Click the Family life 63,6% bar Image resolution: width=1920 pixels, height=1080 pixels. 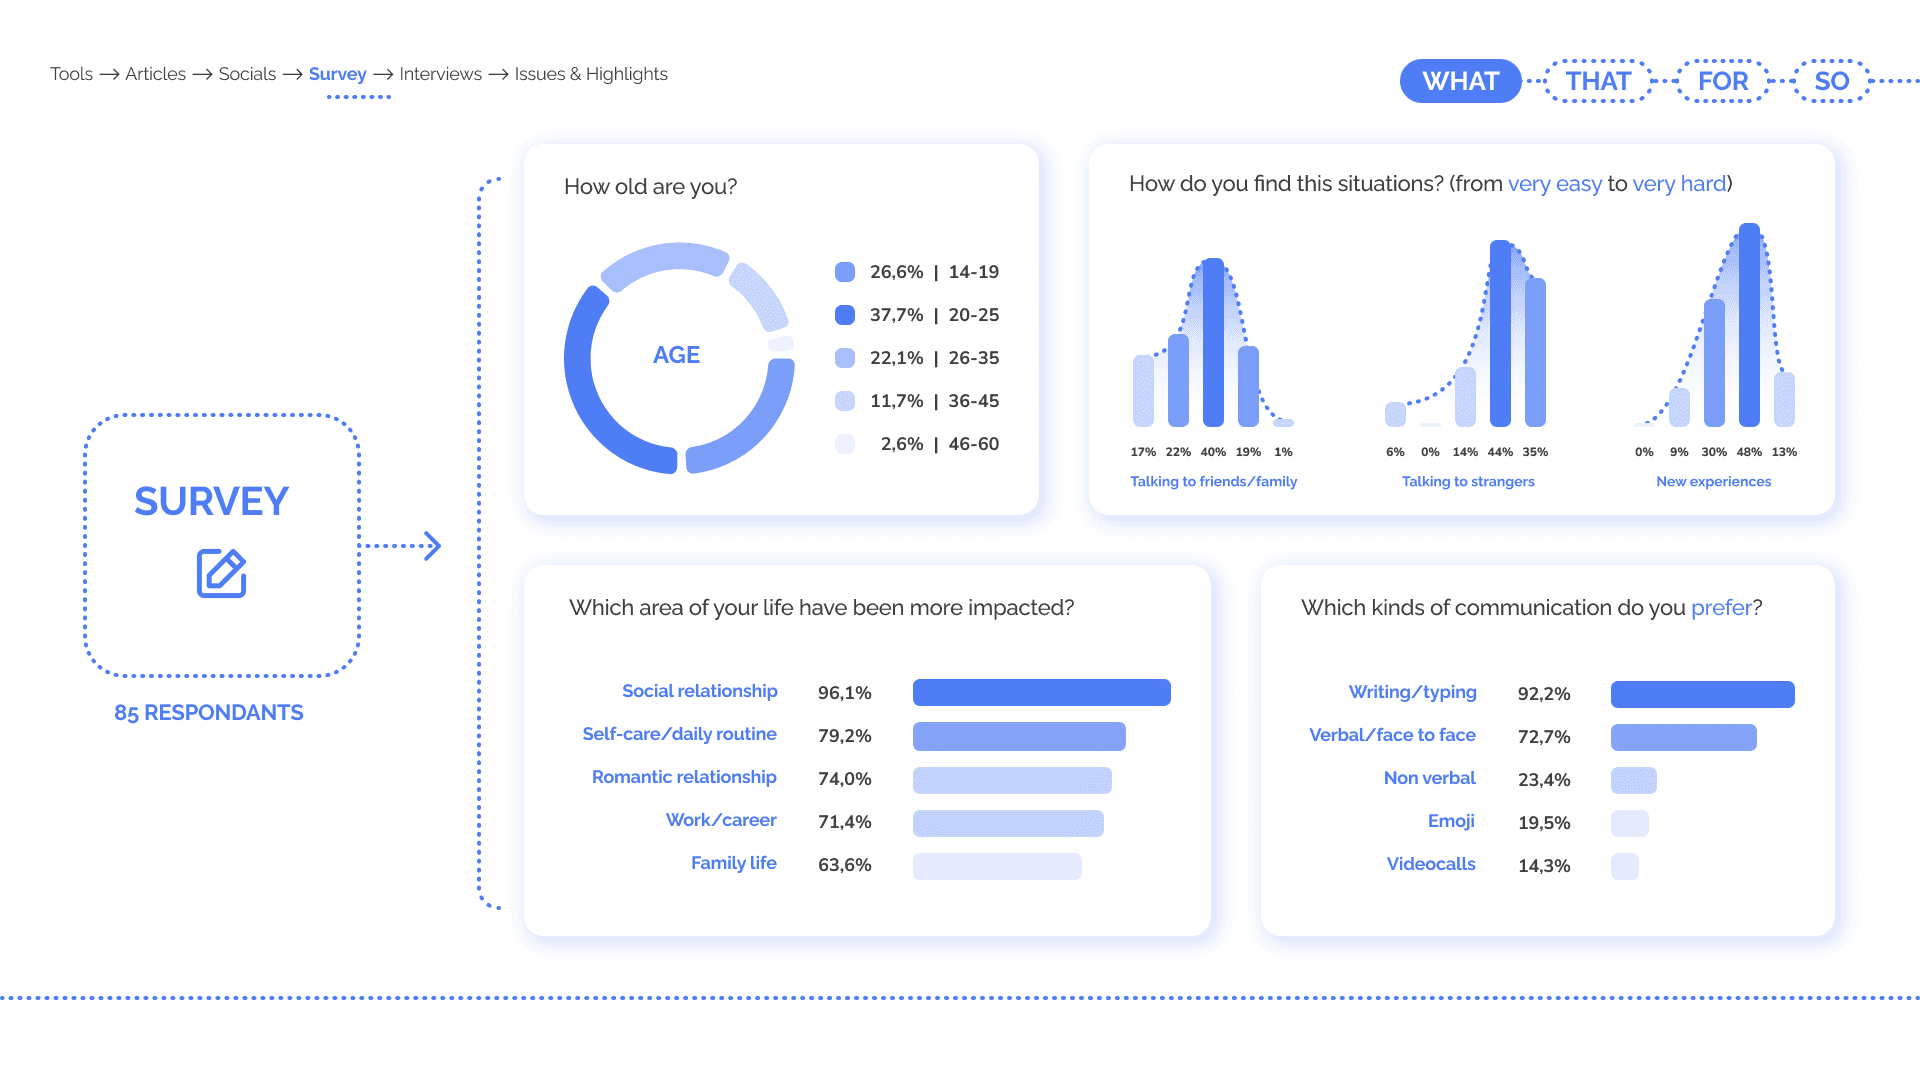[x=997, y=866]
